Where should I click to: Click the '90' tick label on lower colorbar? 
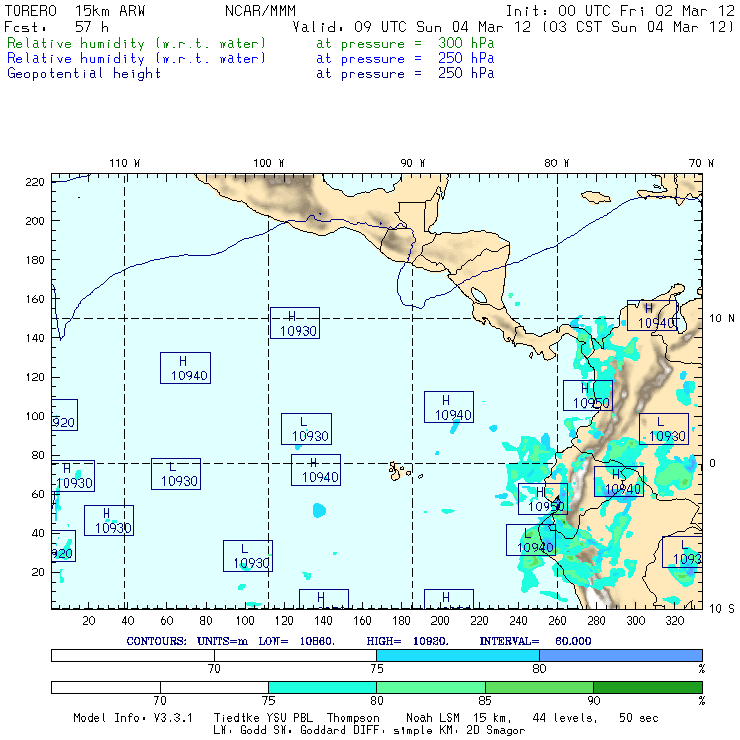click(594, 700)
